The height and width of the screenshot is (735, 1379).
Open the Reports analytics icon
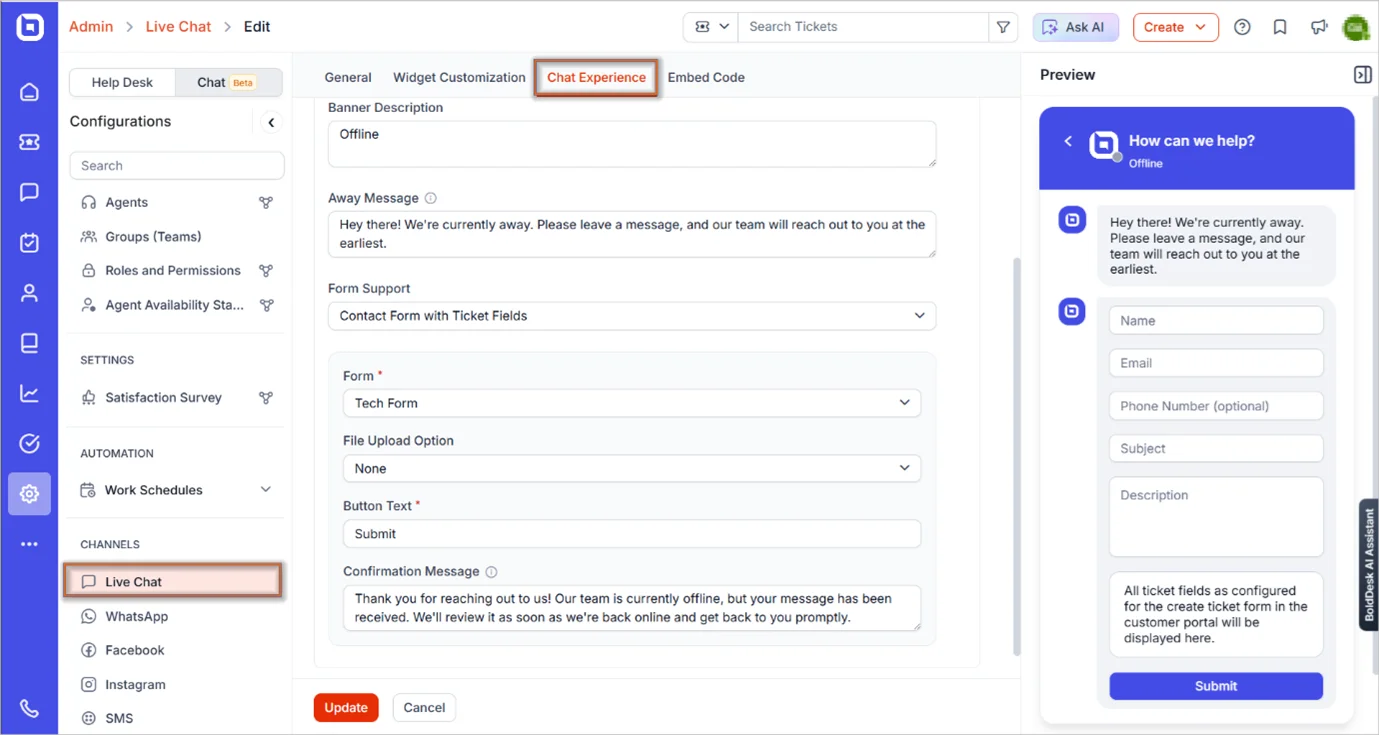pos(28,392)
